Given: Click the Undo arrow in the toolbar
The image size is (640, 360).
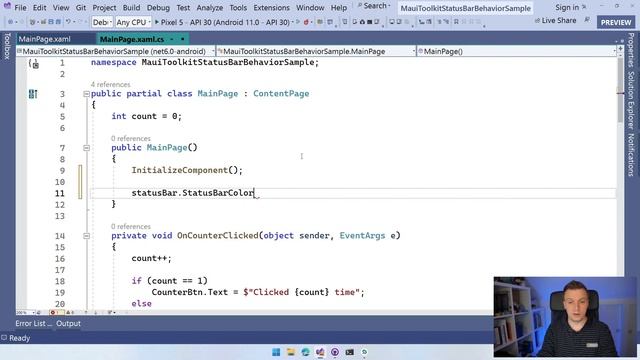Looking at the screenshot, I should [x=68, y=22].
